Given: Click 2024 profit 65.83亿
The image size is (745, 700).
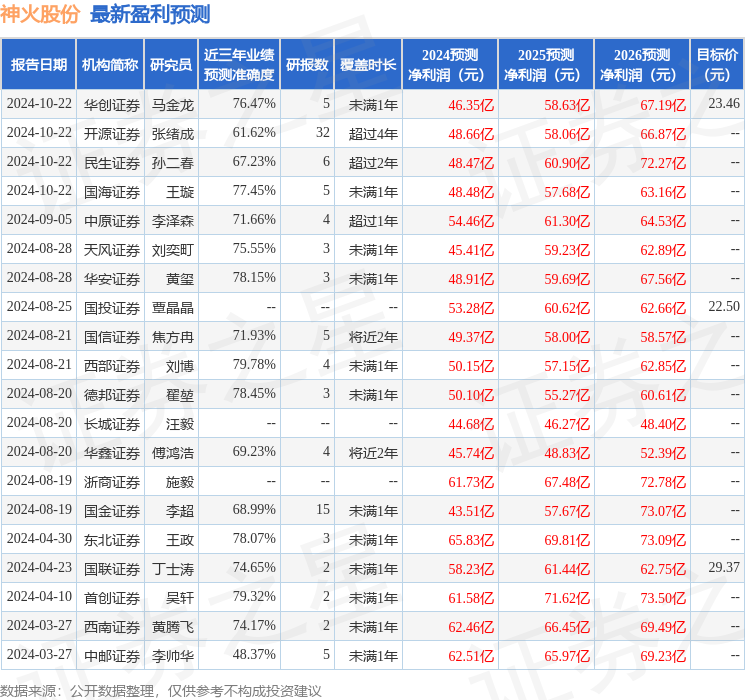Looking at the screenshot, I should 471,539.
